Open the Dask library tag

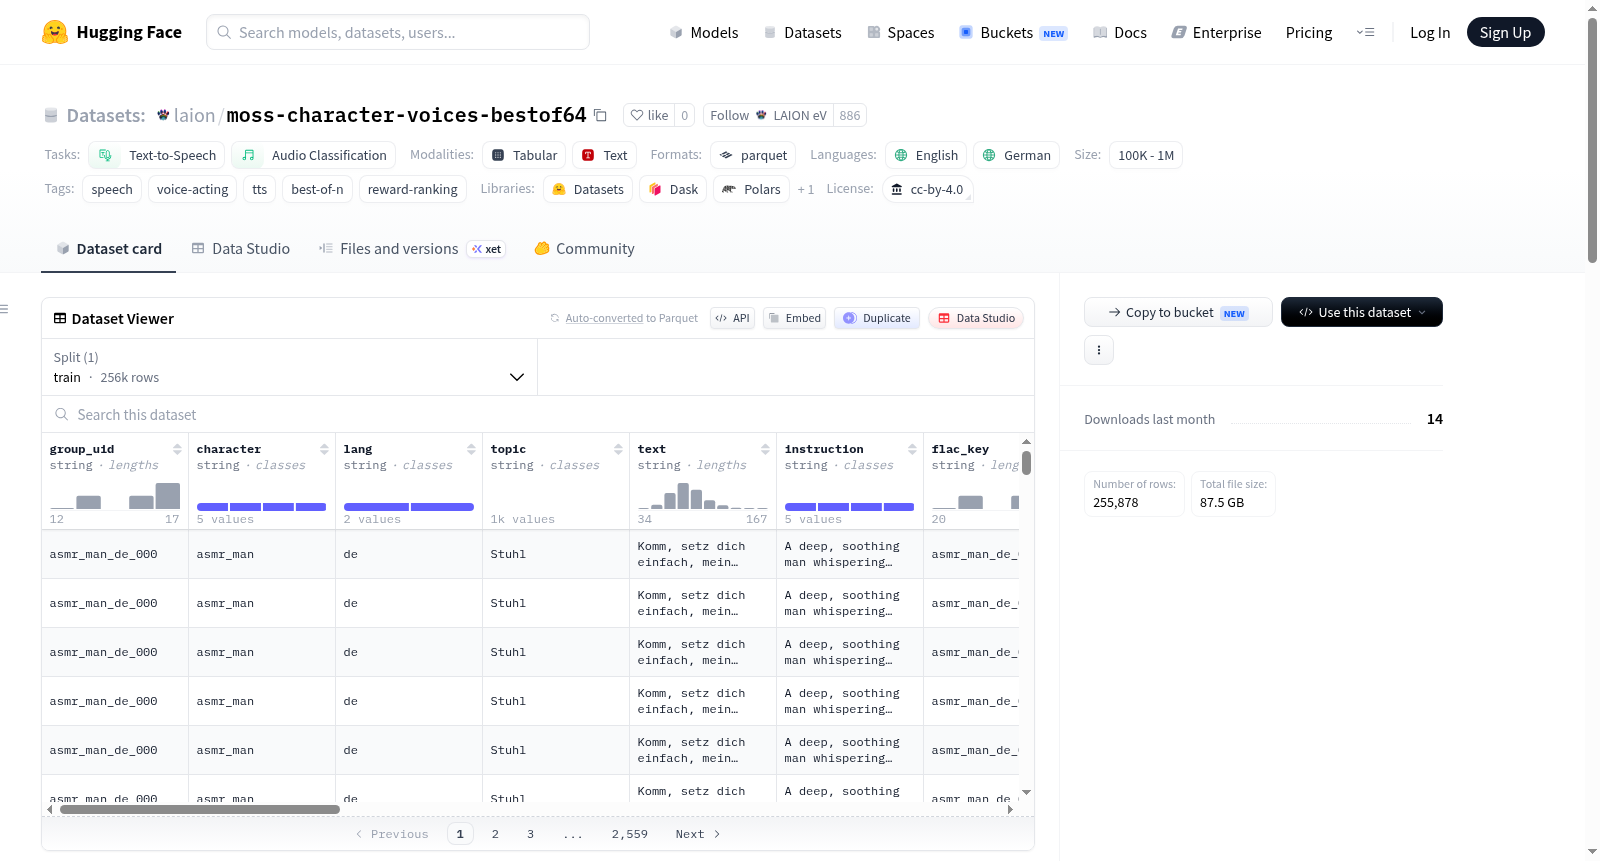673,189
